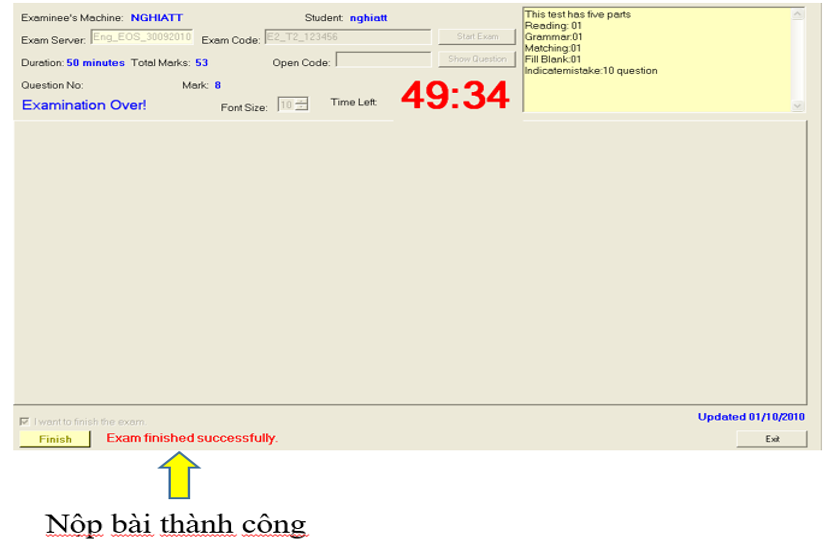Click the blue 'Examination Over!' text
834x550 pixels.
[x=84, y=105]
